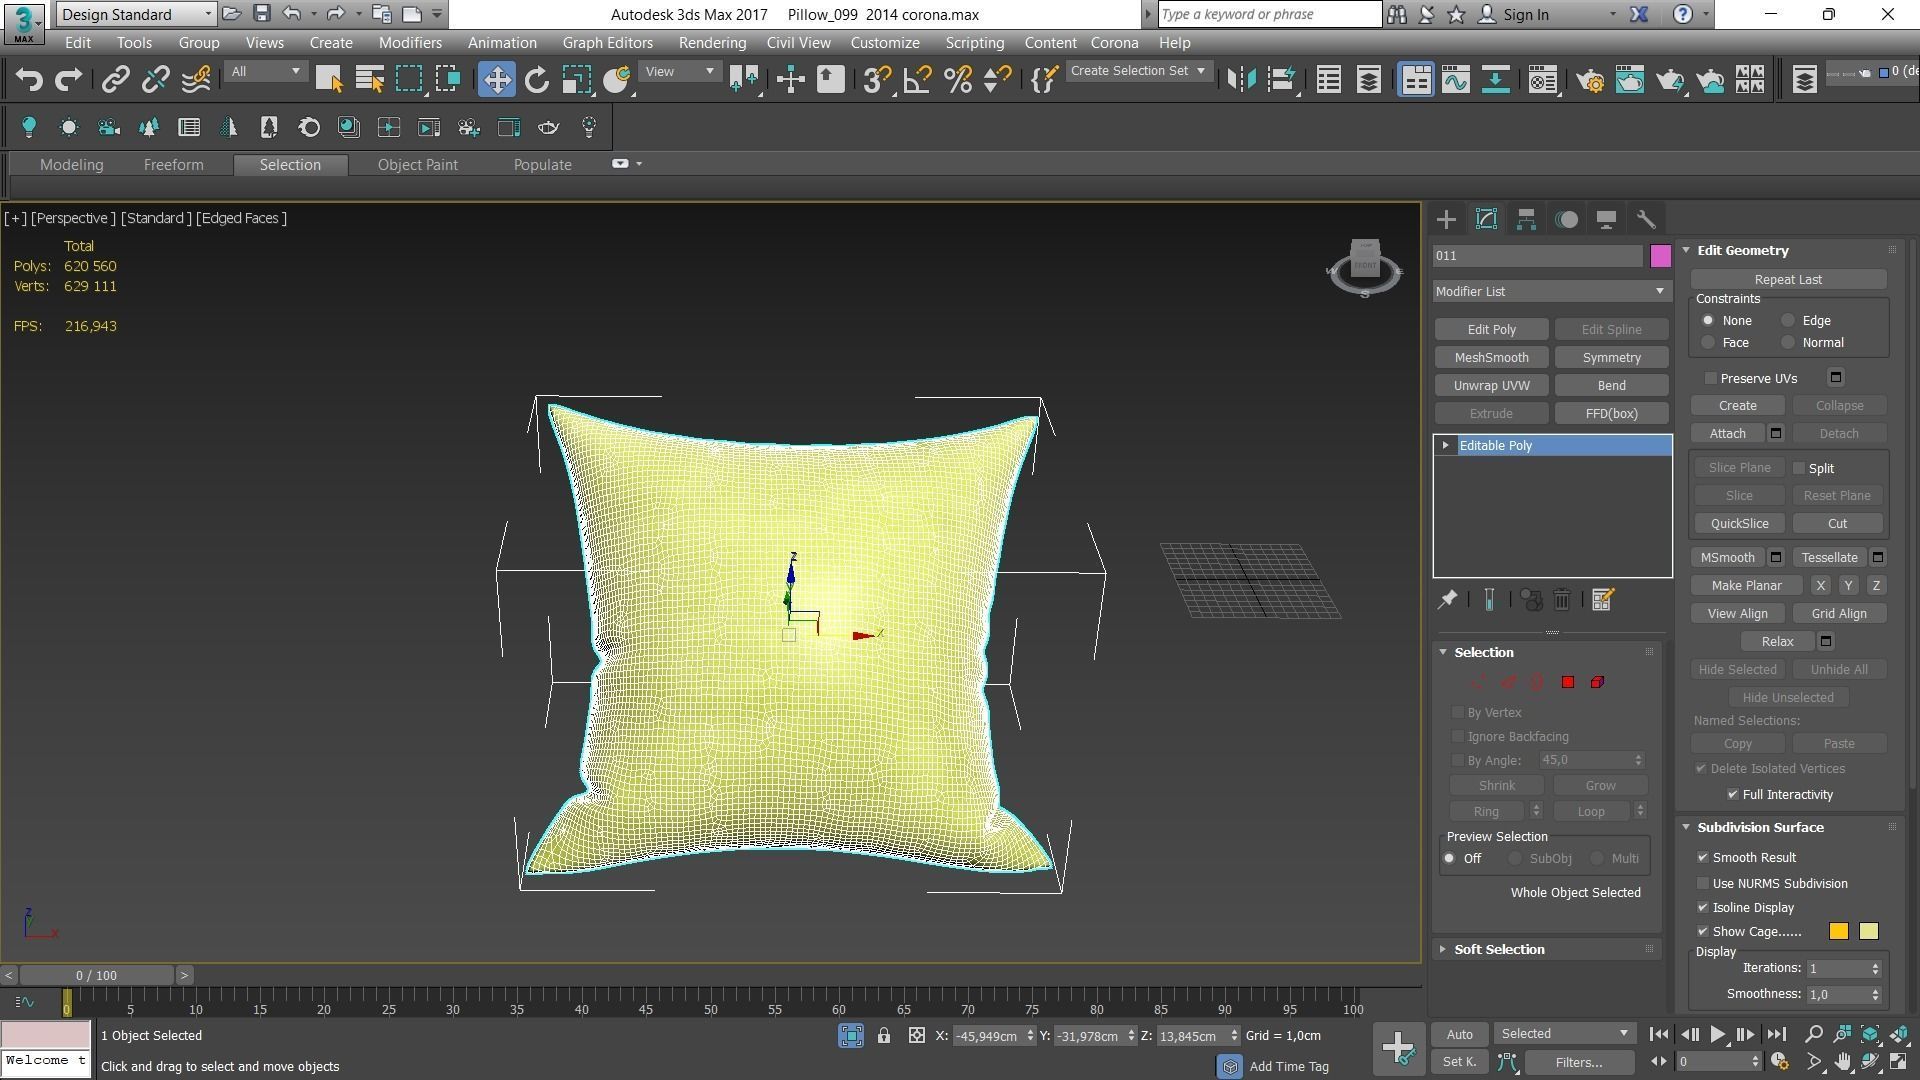Click the Play Animation button

coord(1717,1034)
